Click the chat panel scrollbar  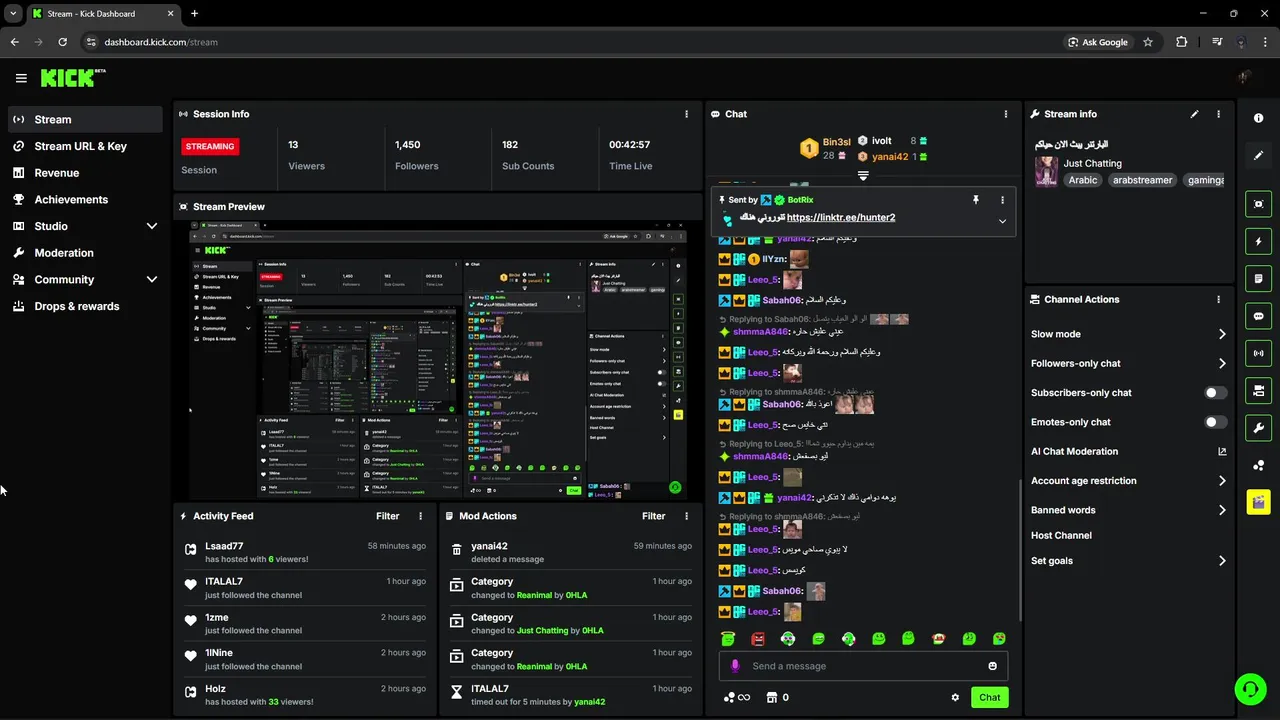click(x=1019, y=548)
